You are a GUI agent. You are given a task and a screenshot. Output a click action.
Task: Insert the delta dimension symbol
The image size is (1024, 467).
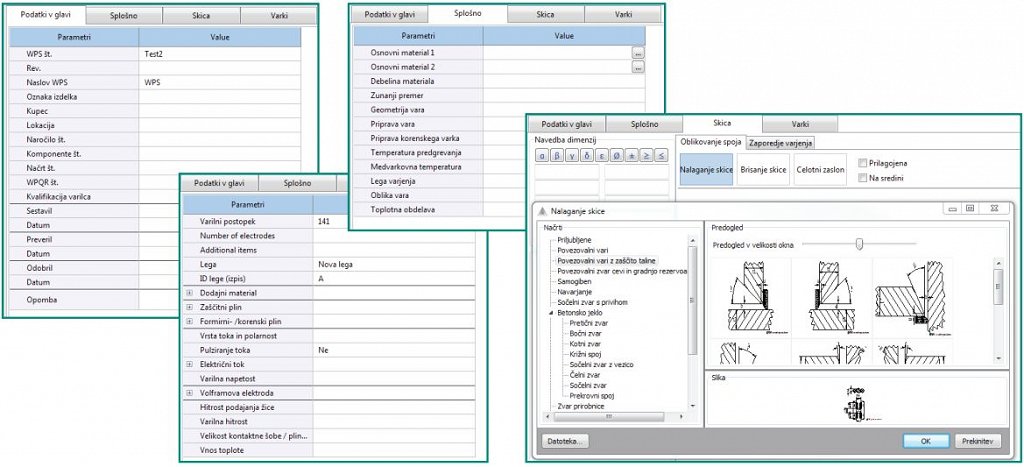click(585, 156)
